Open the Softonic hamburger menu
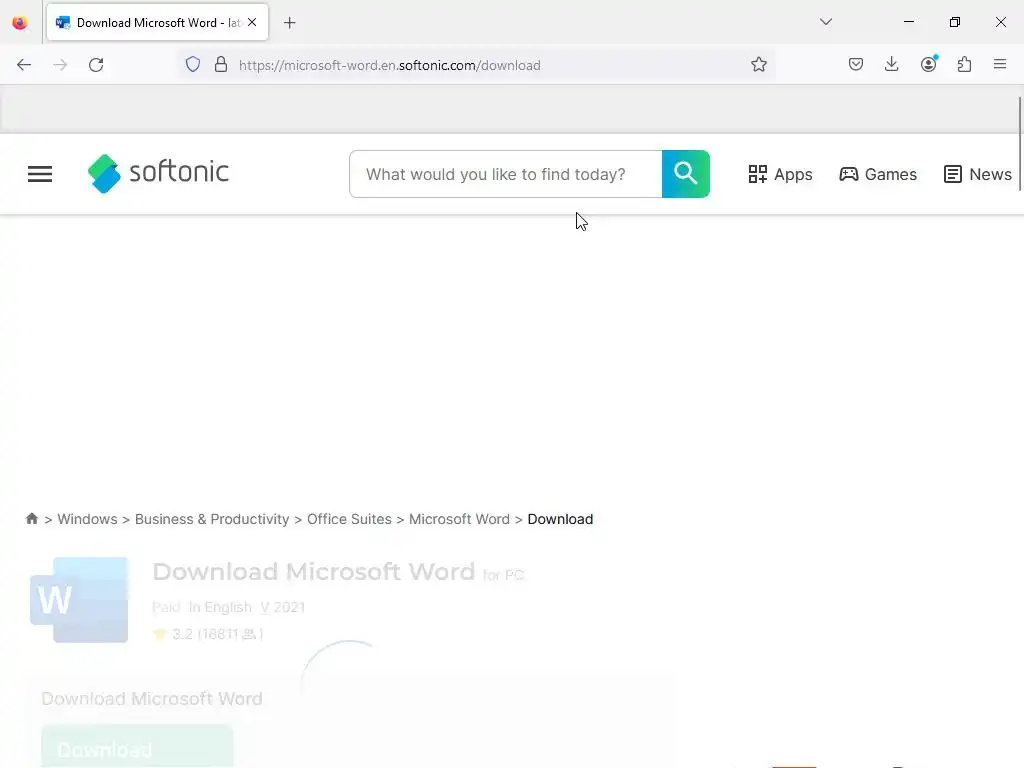The height and width of the screenshot is (768, 1024). click(40, 174)
